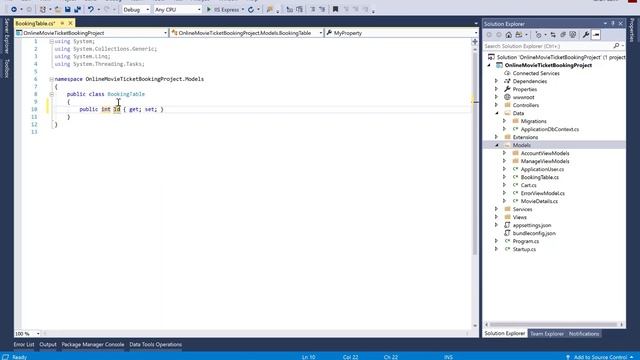The width and height of the screenshot is (640, 360).
Task: Expand the Controllers folder
Action: click(x=496, y=105)
